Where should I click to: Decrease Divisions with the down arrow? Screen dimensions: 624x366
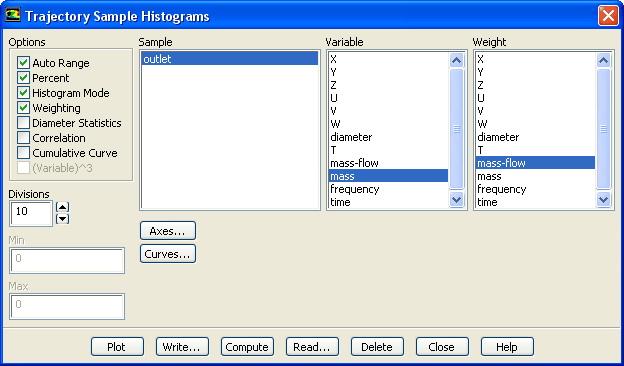coord(63,219)
